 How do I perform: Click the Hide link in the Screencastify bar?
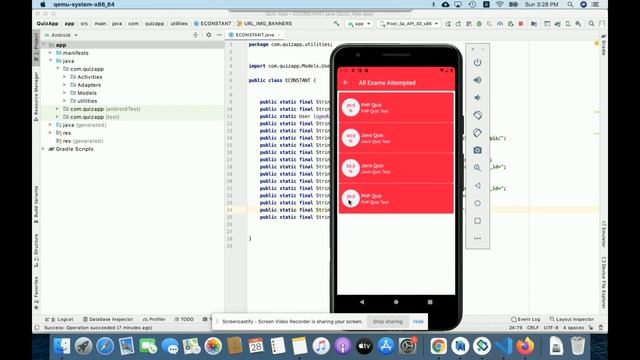(418, 322)
